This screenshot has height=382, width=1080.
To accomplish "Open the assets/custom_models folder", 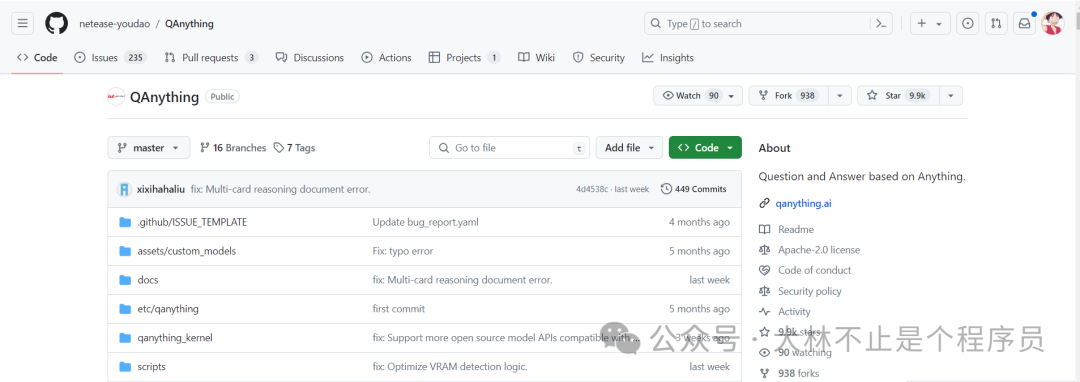I will click(187, 251).
